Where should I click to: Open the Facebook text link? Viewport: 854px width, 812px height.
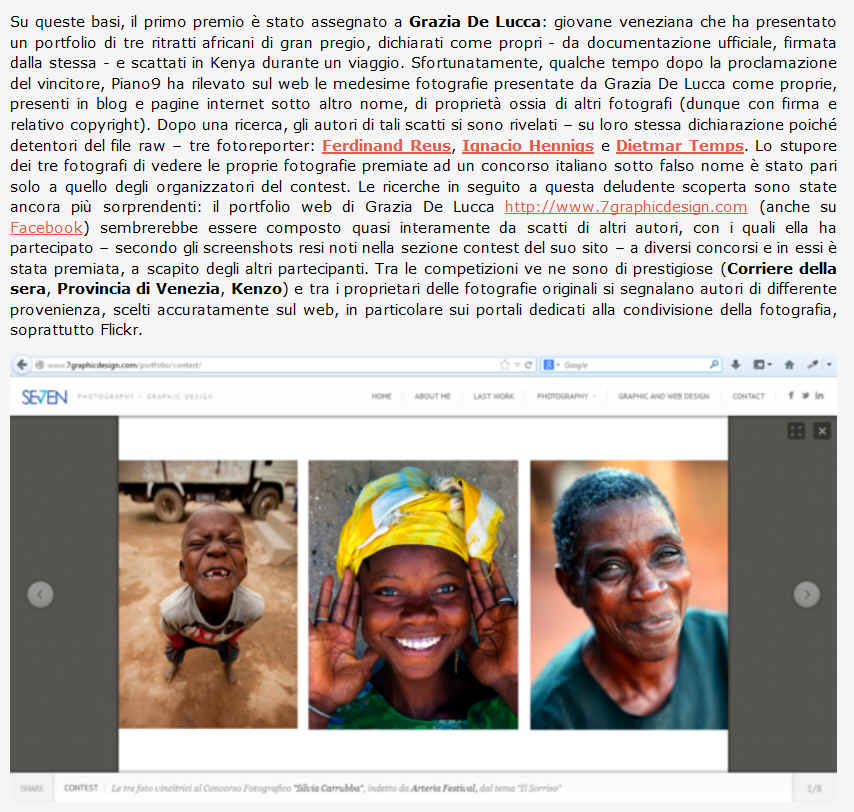coord(46,228)
